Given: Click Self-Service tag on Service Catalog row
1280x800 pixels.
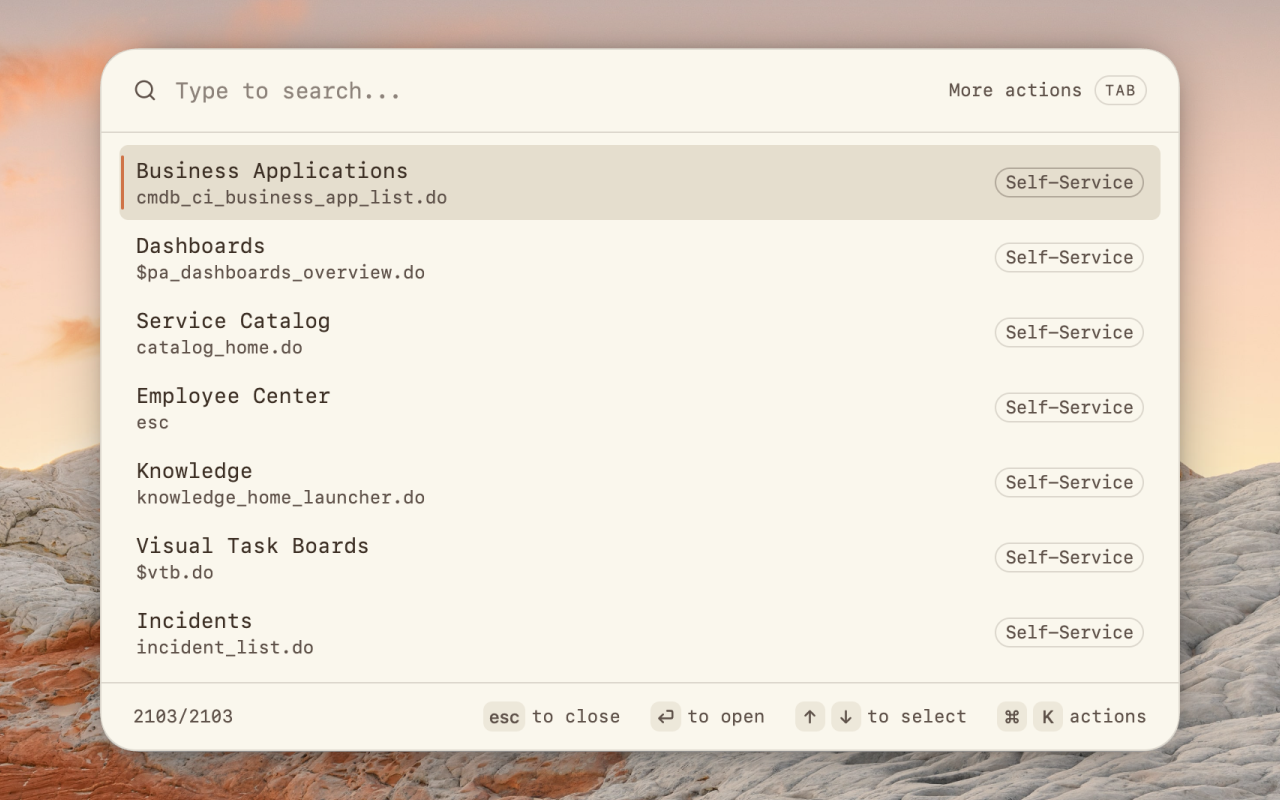Looking at the screenshot, I should (x=1069, y=332).
